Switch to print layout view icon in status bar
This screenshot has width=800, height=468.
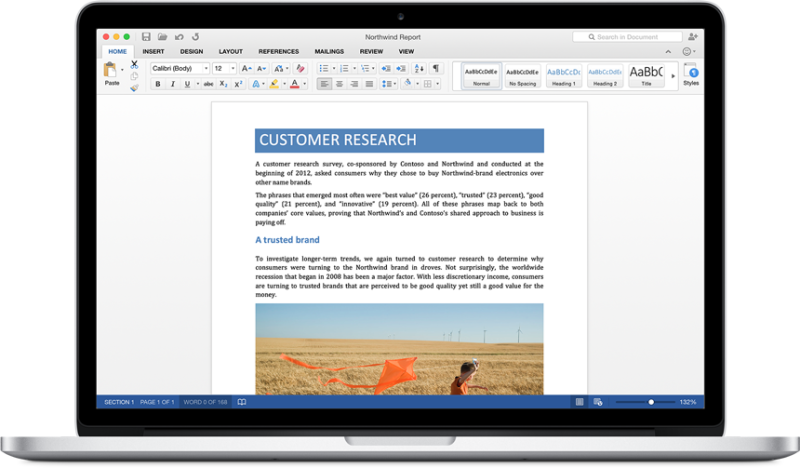point(580,402)
